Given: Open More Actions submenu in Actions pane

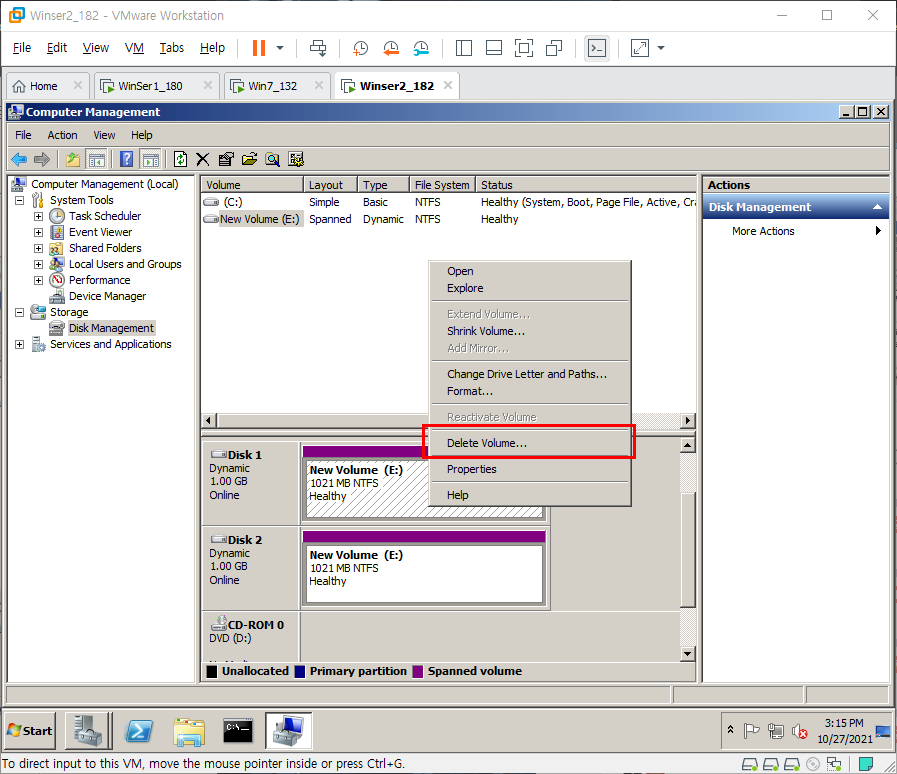Looking at the screenshot, I should click(x=796, y=231).
